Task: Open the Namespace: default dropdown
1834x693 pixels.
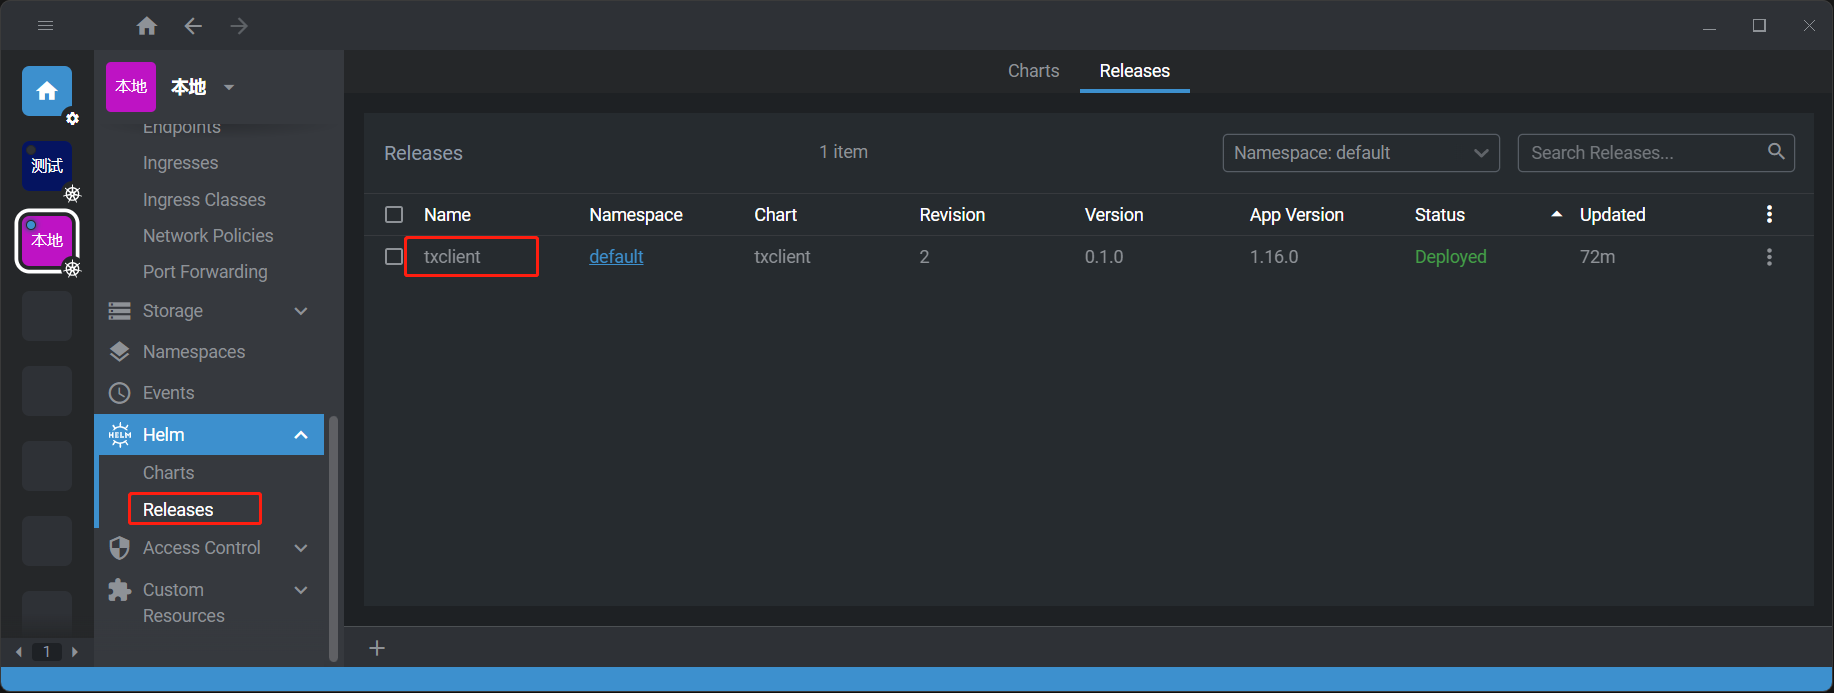Action: 1360,153
